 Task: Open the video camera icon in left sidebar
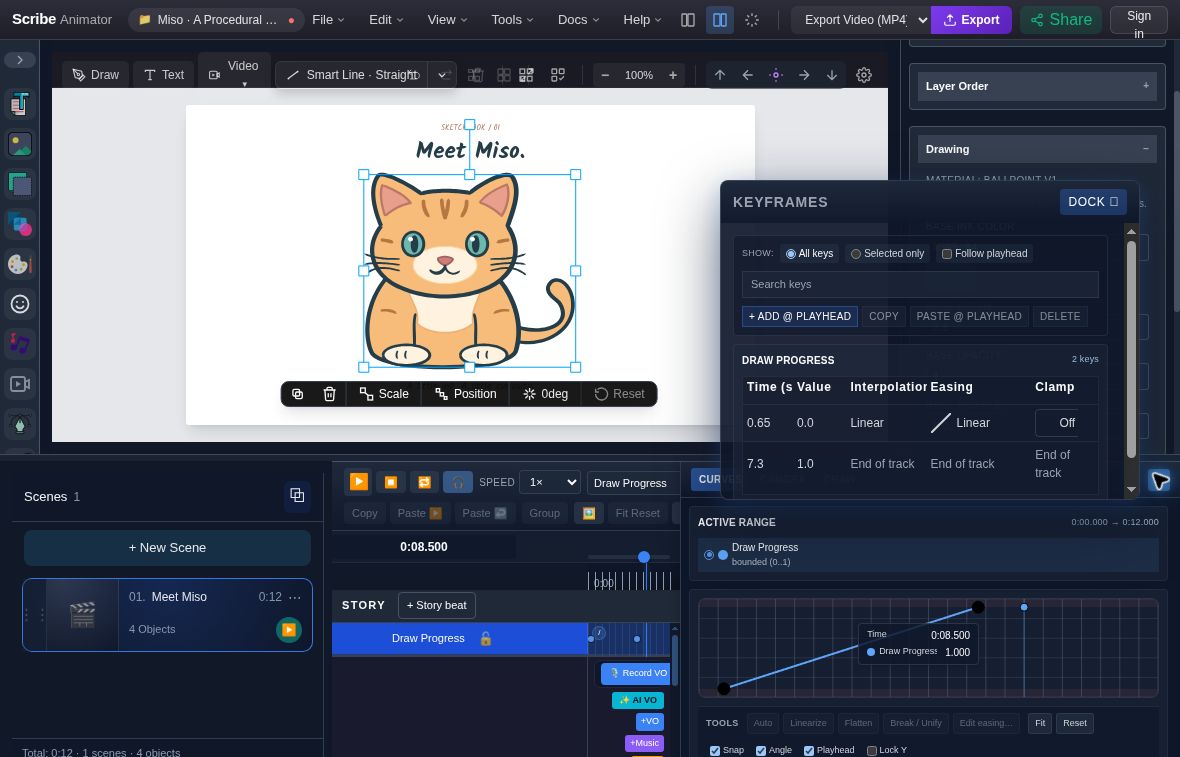pos(20,384)
